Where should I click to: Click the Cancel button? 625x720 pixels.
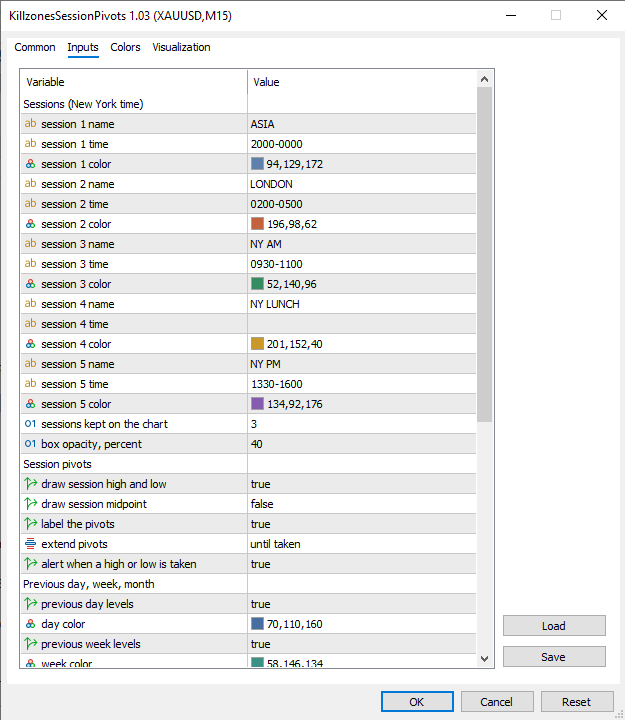coord(496,702)
